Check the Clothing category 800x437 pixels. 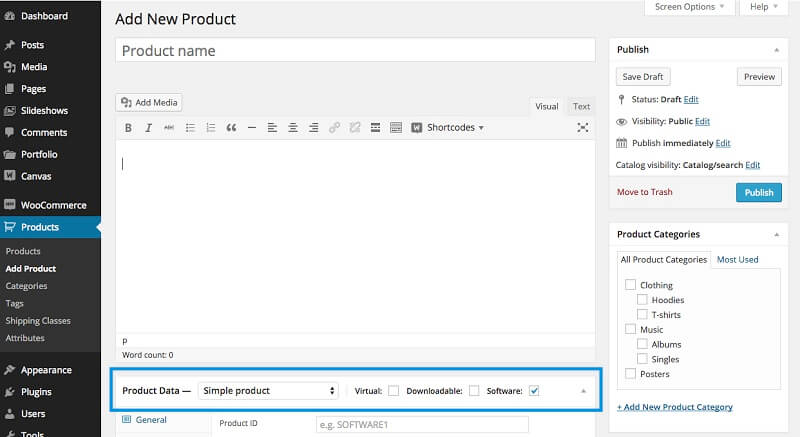click(x=631, y=285)
